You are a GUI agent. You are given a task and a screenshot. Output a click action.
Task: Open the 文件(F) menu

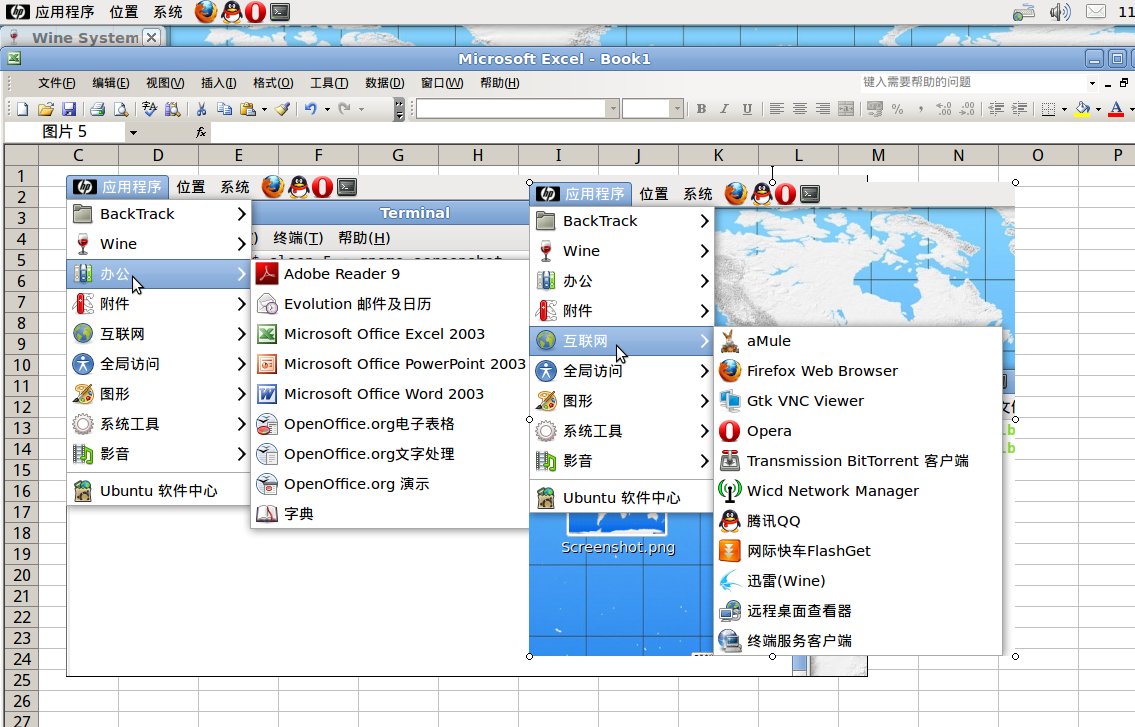[56, 83]
